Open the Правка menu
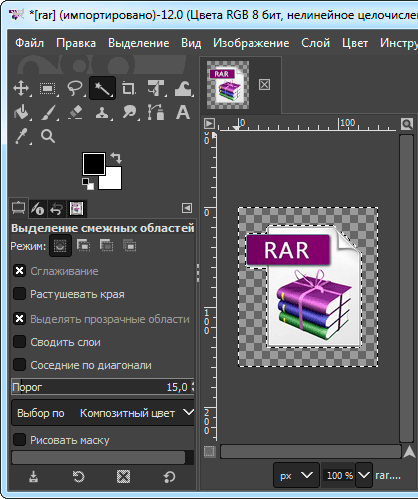The image size is (418, 499). coord(76,43)
